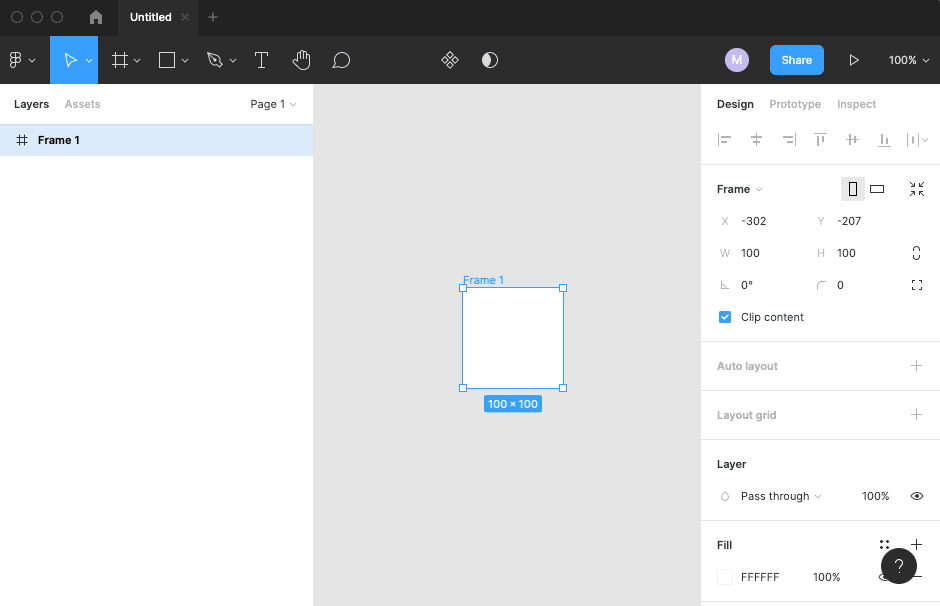Click the resize to fit icon
The image size is (940, 606).
click(x=917, y=189)
